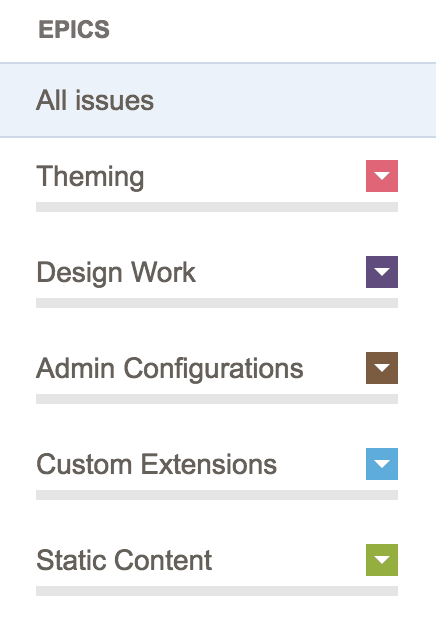
Task: Open the green Static Content dropdown
Action: [x=382, y=560]
